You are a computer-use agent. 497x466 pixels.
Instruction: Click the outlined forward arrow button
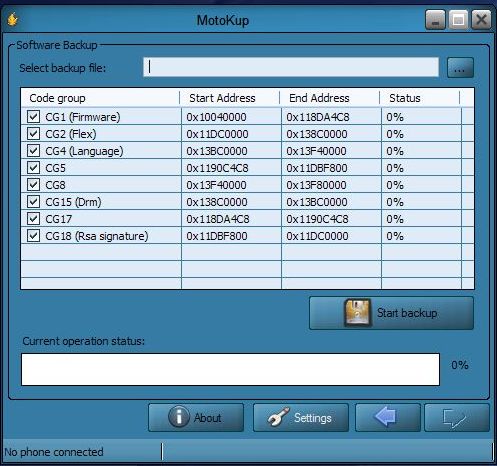tap(457, 417)
